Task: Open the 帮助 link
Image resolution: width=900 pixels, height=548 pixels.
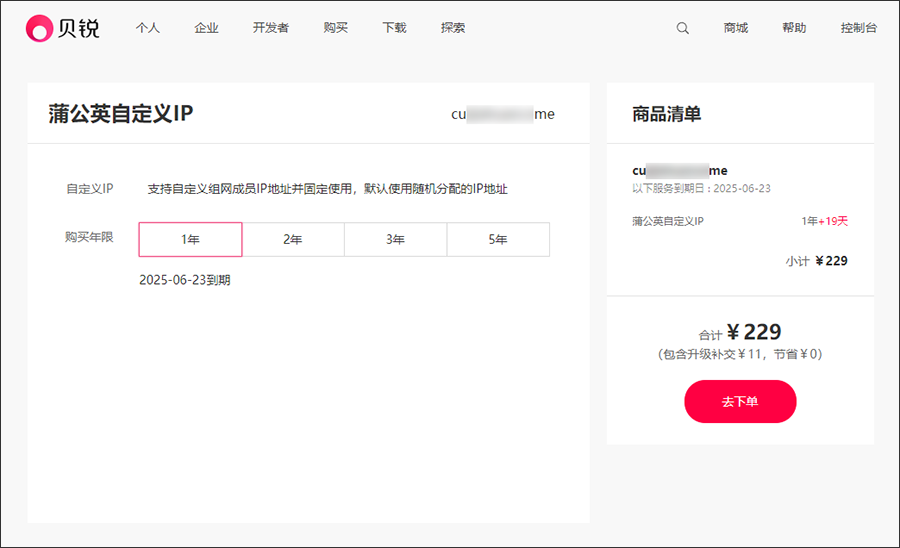Action: (794, 28)
